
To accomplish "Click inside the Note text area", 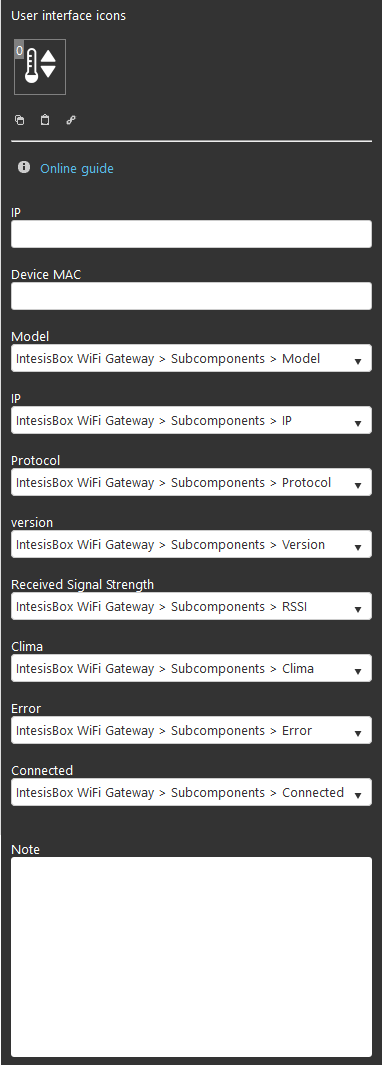I will click(192, 956).
